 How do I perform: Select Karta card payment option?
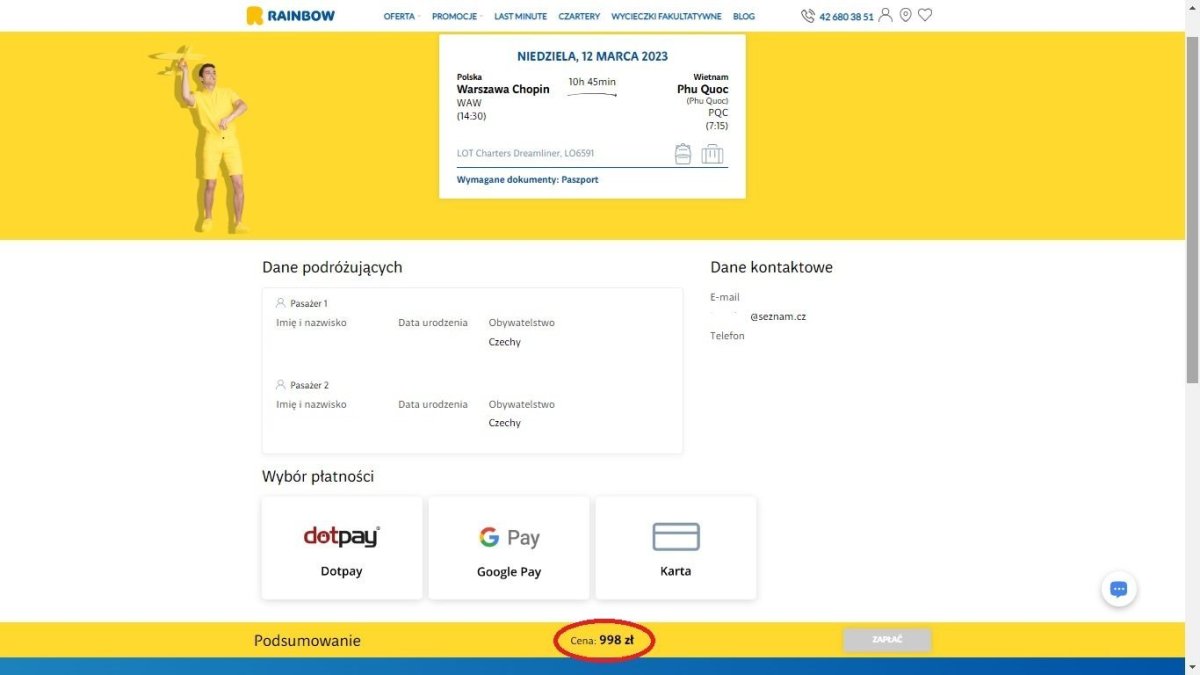(x=676, y=548)
